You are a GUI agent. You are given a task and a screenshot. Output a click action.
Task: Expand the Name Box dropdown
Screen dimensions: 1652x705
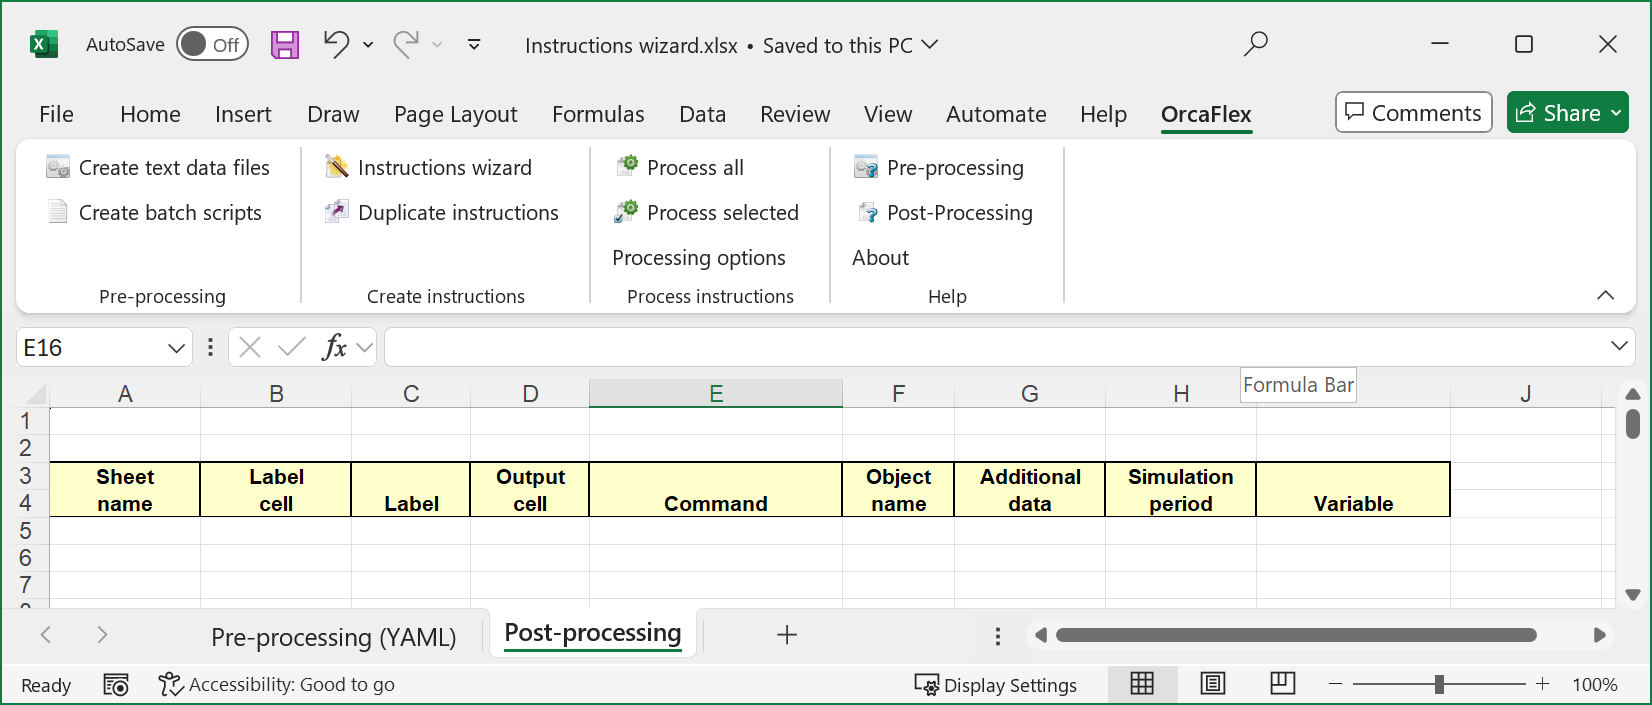pos(176,348)
